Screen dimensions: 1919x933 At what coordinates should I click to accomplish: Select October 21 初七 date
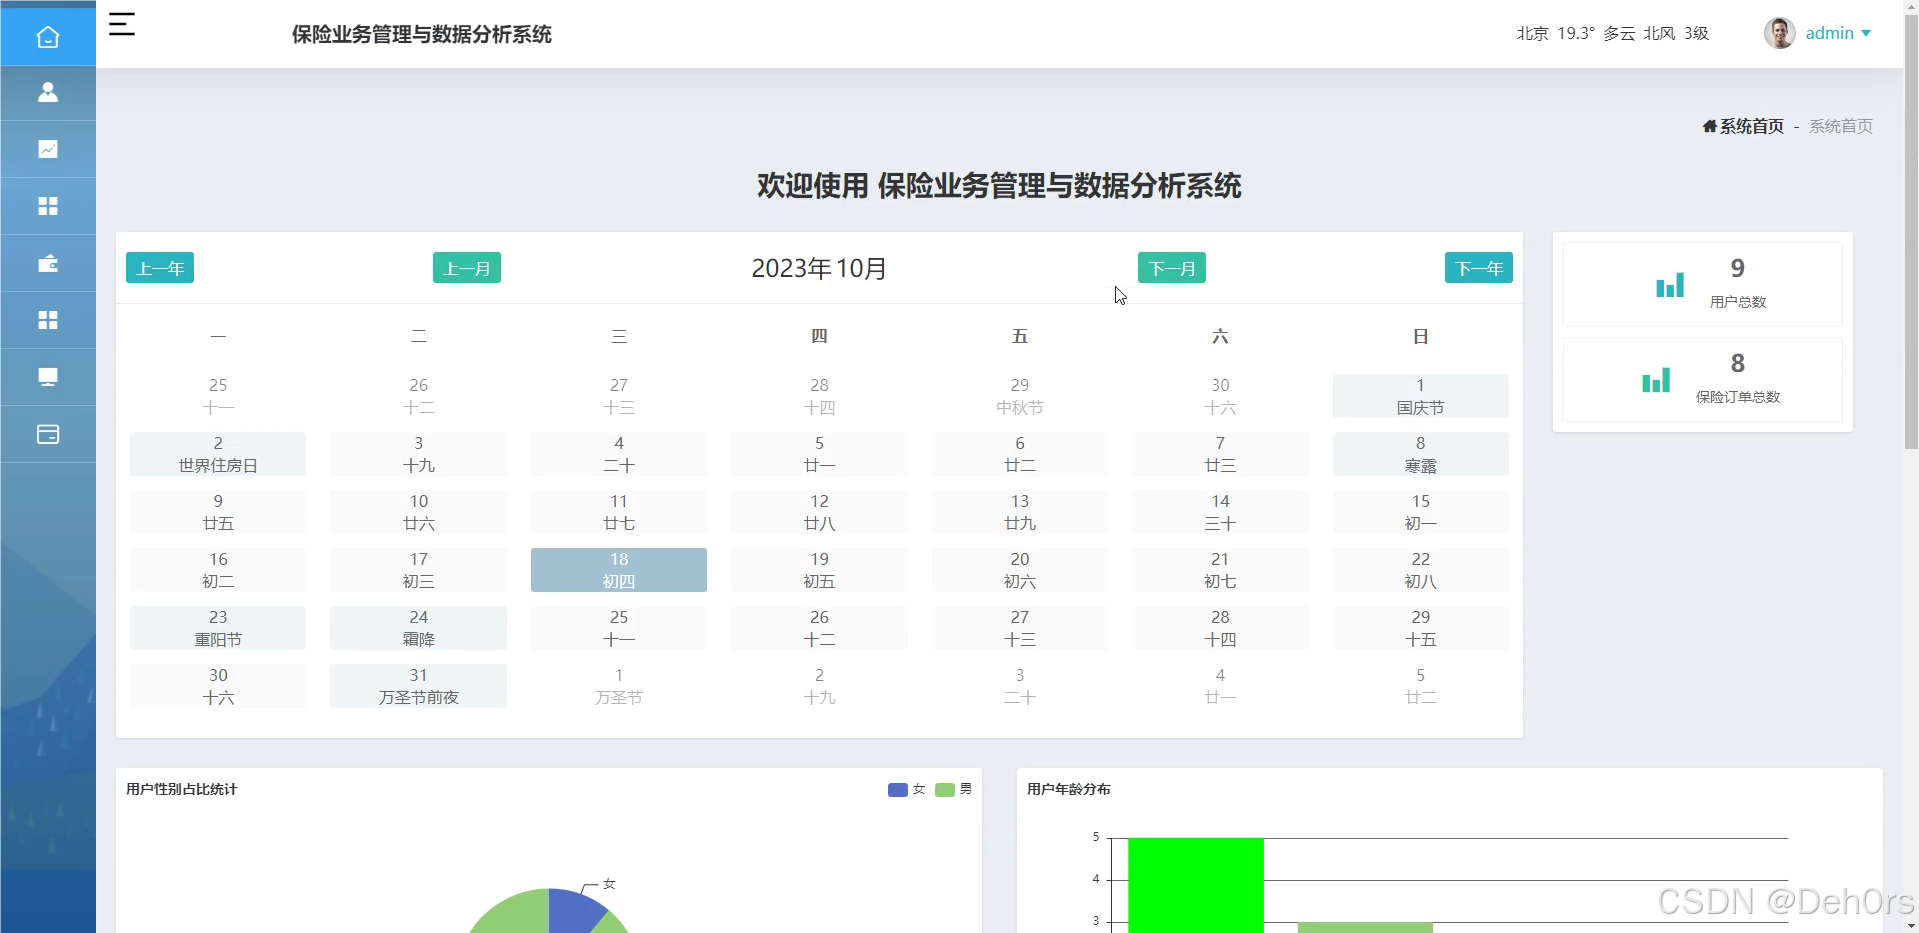1220,570
